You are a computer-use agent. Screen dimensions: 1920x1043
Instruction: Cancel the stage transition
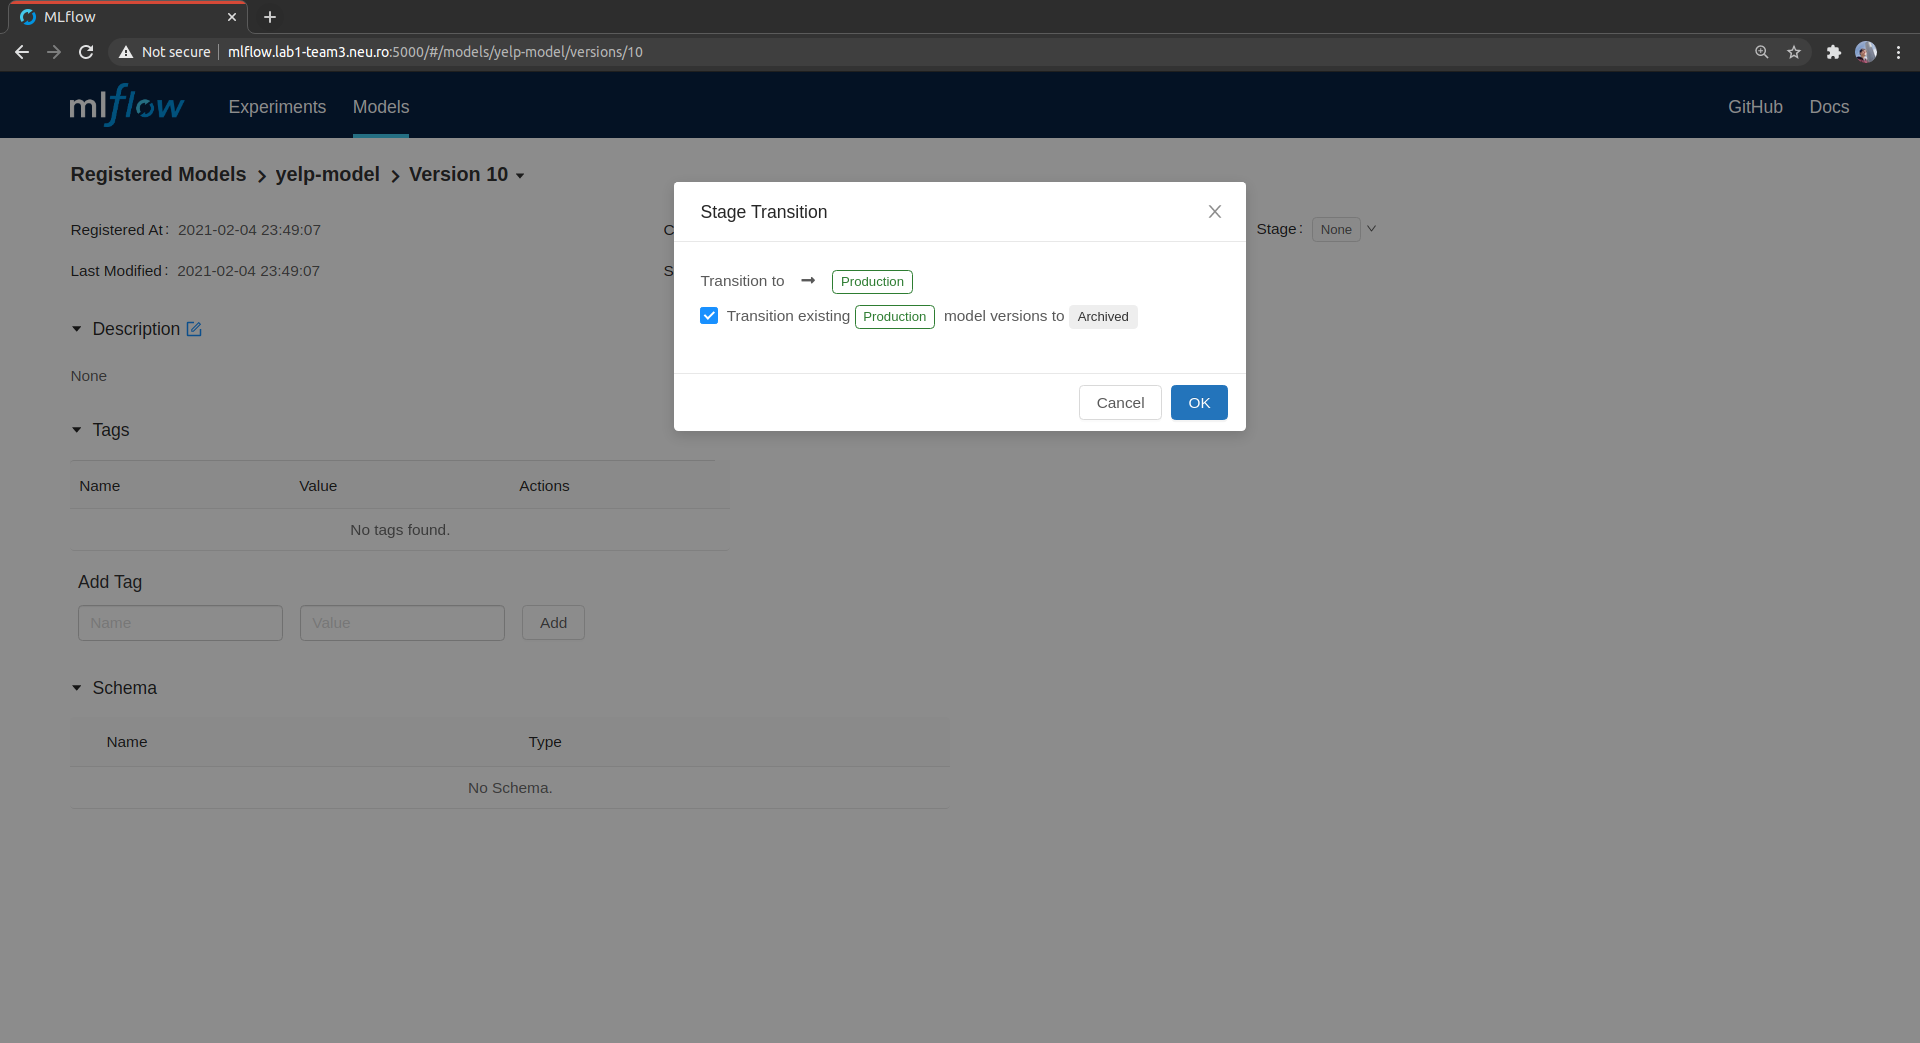(x=1120, y=403)
